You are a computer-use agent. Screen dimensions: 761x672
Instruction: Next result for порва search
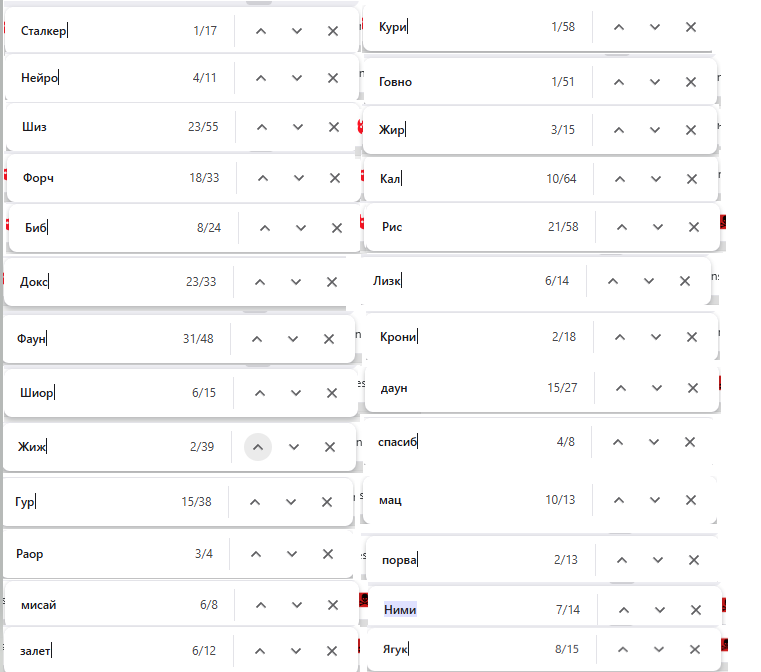(657, 560)
